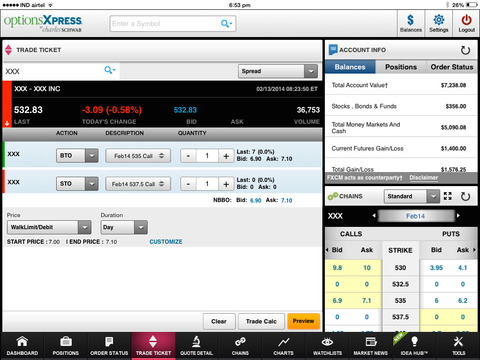Go to previous expiration in chains
This screenshot has width=480, height=360.
pos(374,216)
